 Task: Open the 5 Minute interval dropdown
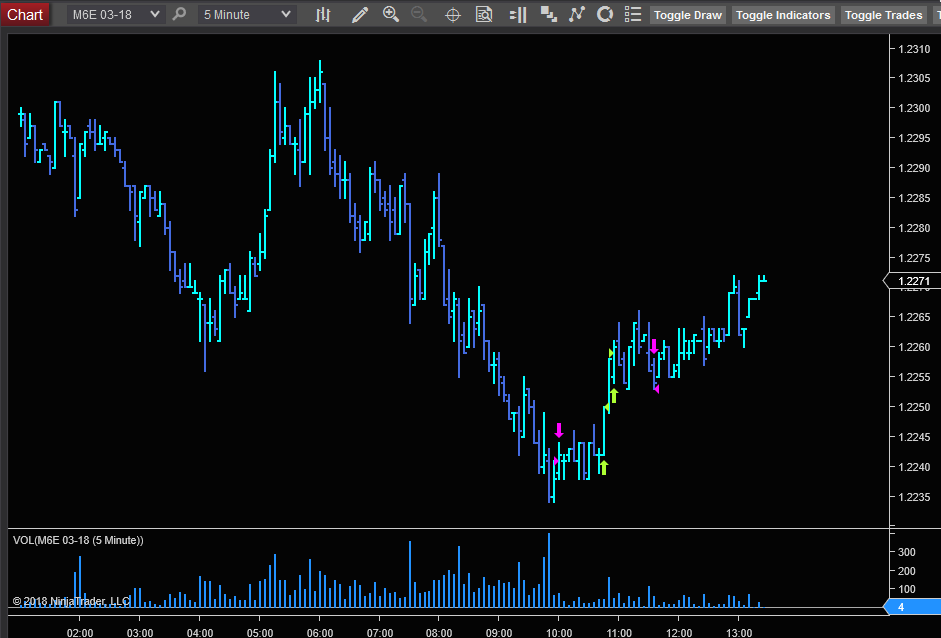[247, 14]
